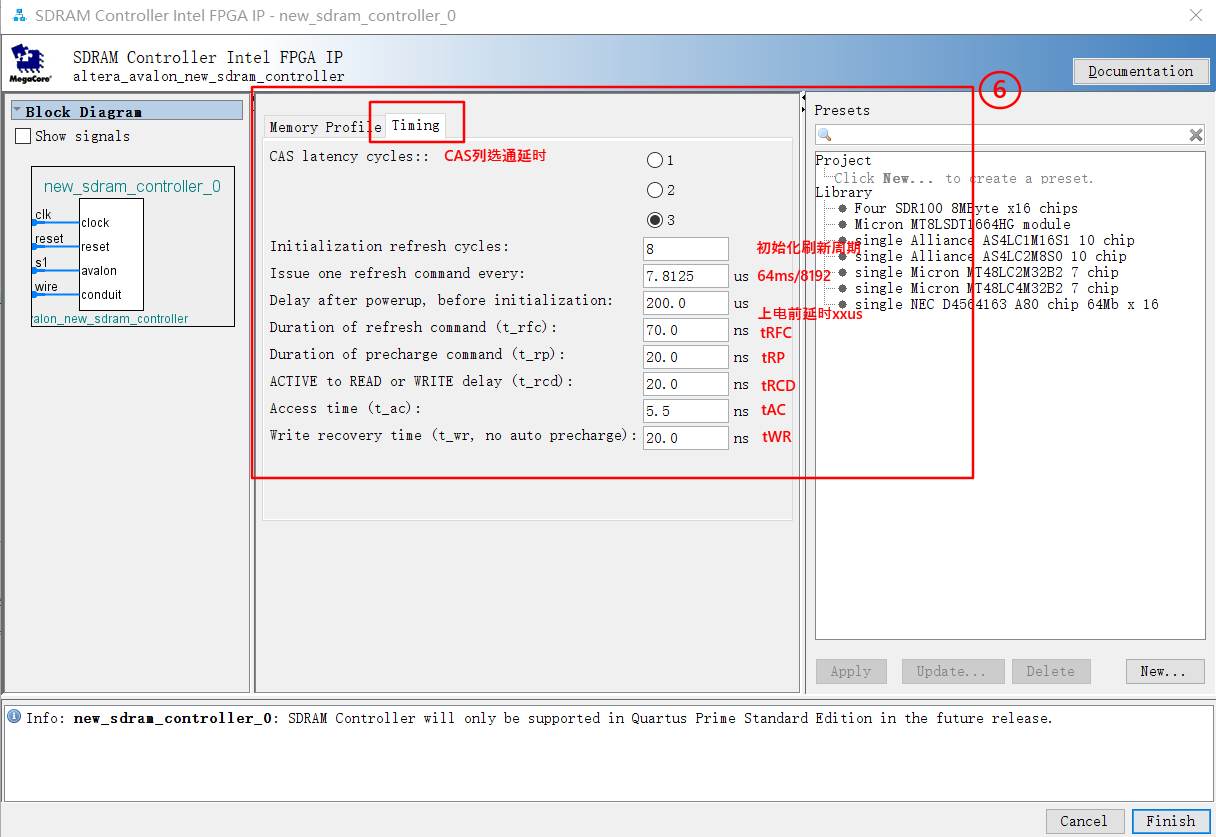This screenshot has width=1216, height=837.
Task: Select single Micron MT48LC4M32B2 7 chip preset
Action: click(x=986, y=288)
